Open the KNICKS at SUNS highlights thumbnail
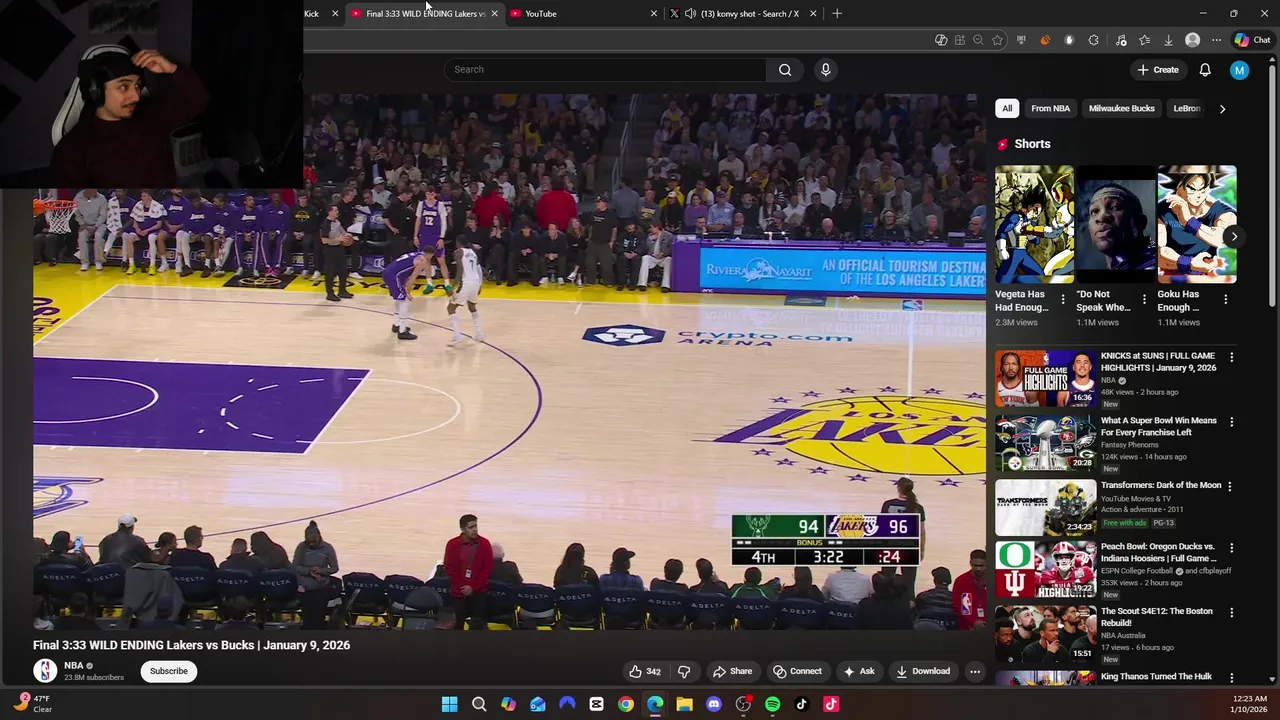The width and height of the screenshot is (1280, 720). coord(1045,378)
